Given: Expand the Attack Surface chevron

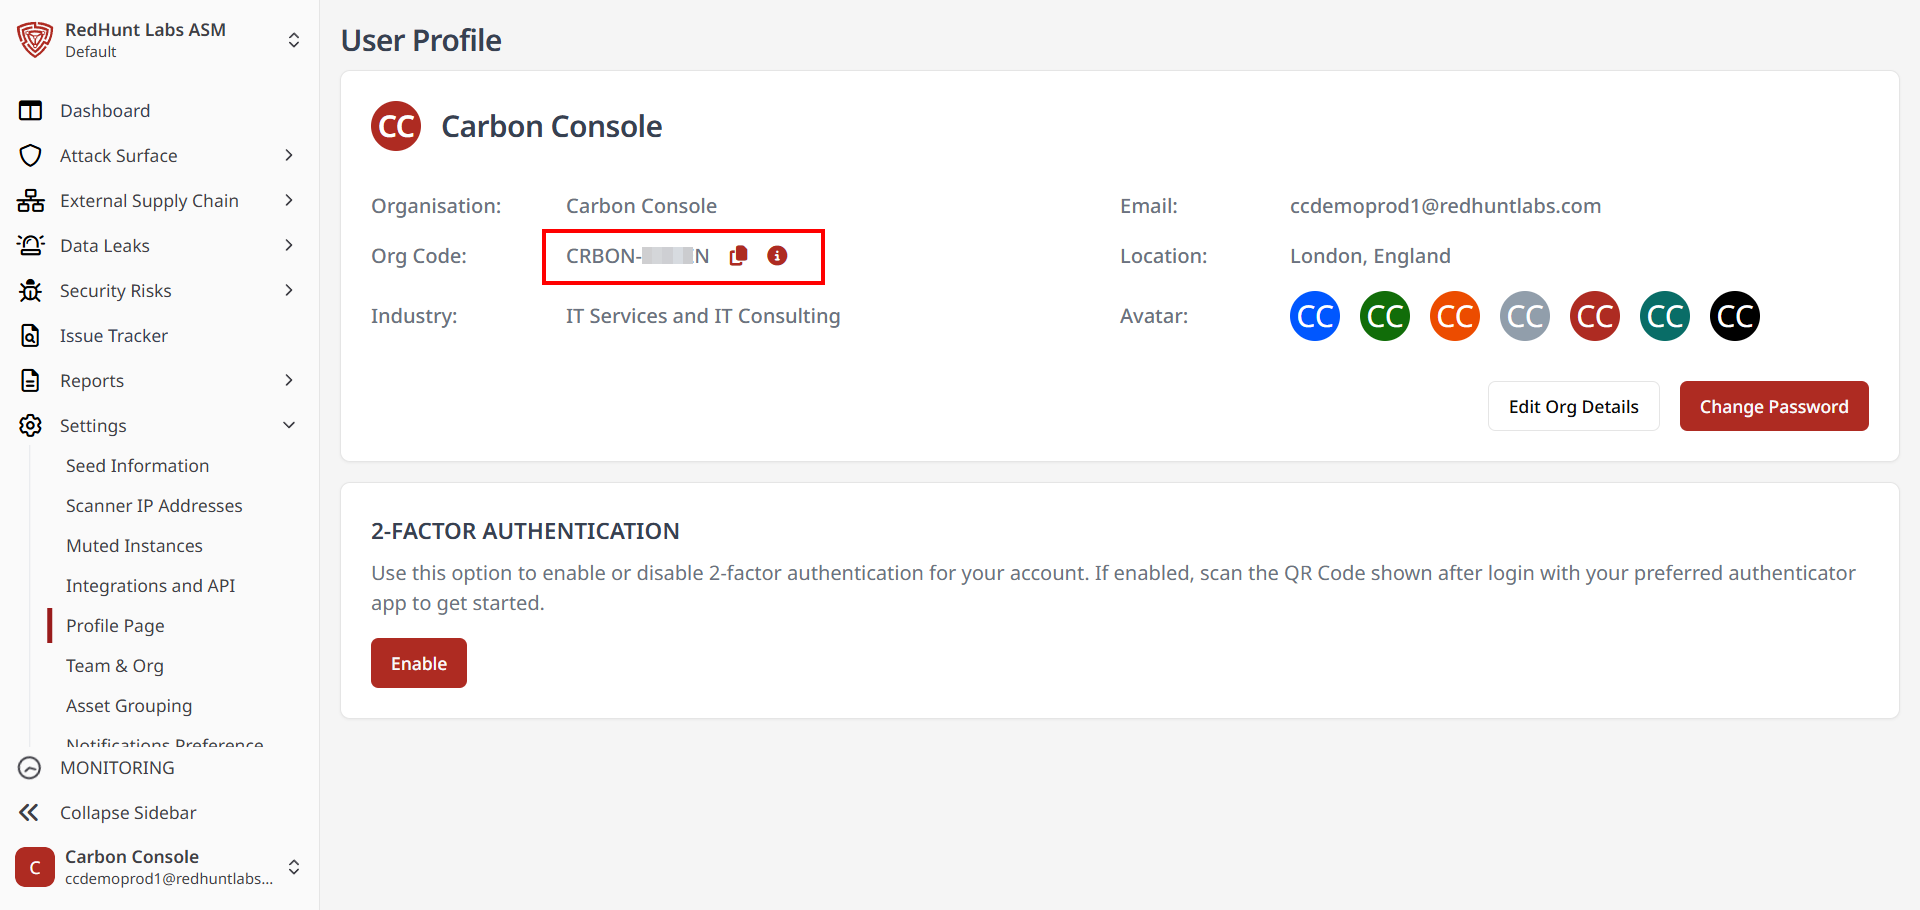Looking at the screenshot, I should pyautogui.click(x=289, y=155).
